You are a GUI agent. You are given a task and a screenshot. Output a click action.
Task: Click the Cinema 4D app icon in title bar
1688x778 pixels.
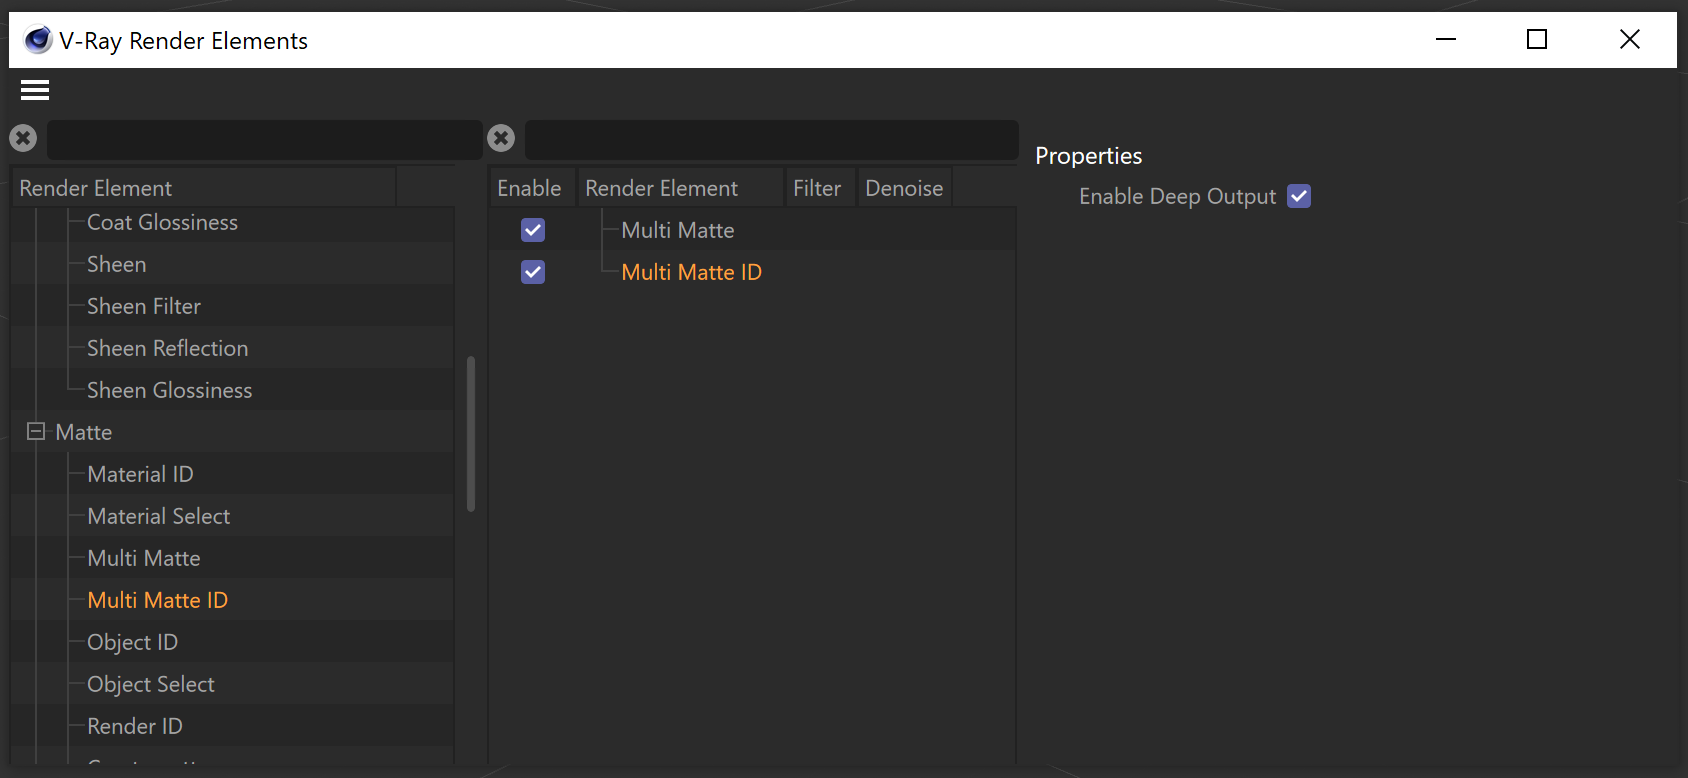38,40
